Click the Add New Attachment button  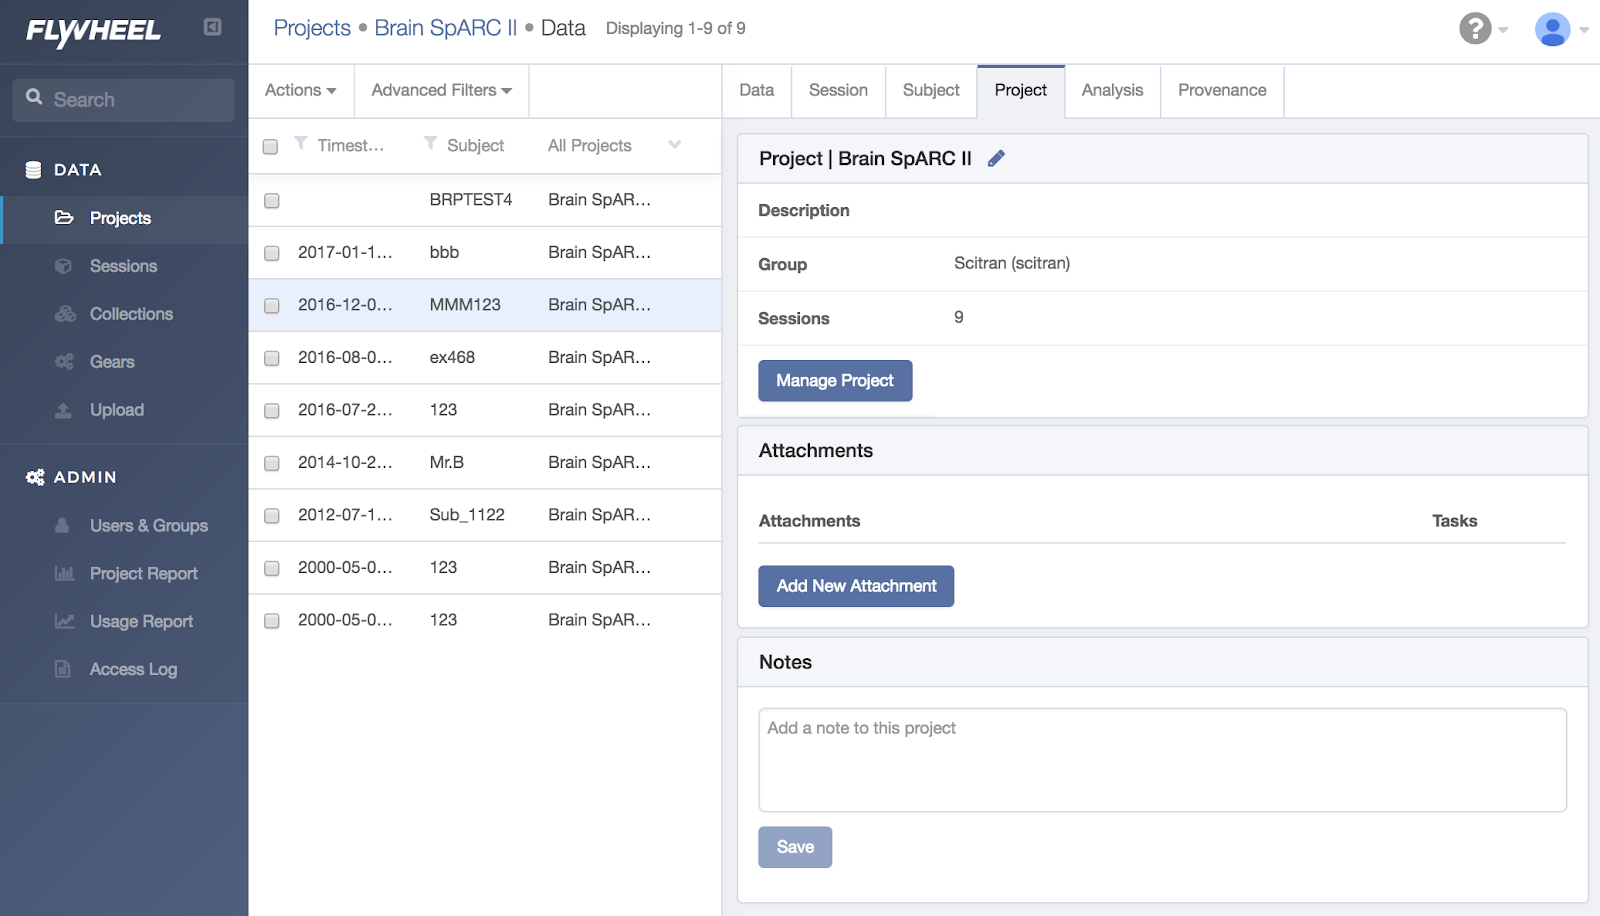pos(856,586)
